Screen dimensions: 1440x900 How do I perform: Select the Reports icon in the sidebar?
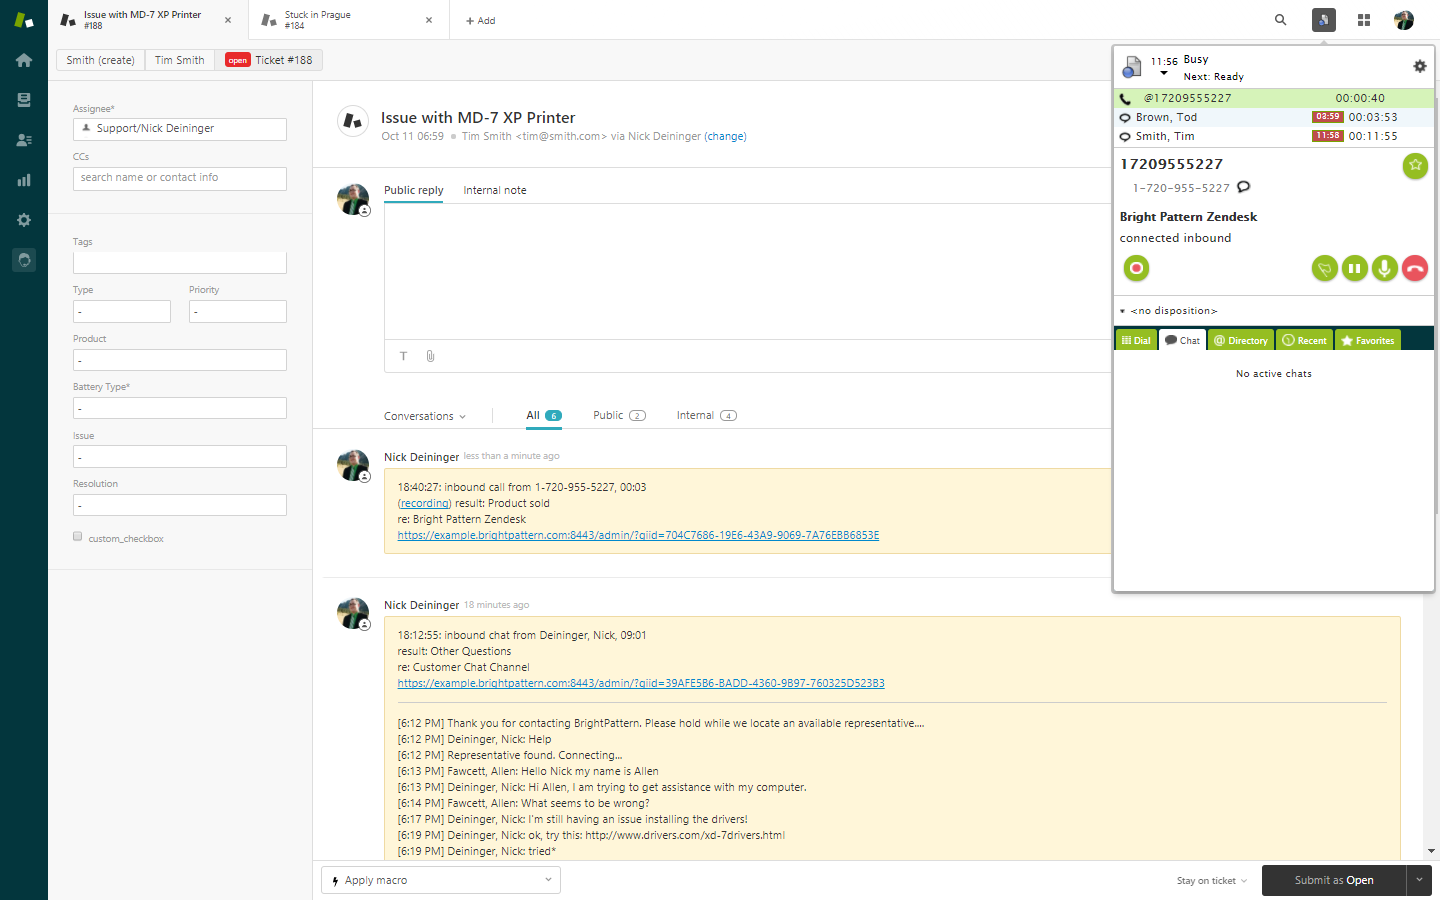(x=23, y=180)
